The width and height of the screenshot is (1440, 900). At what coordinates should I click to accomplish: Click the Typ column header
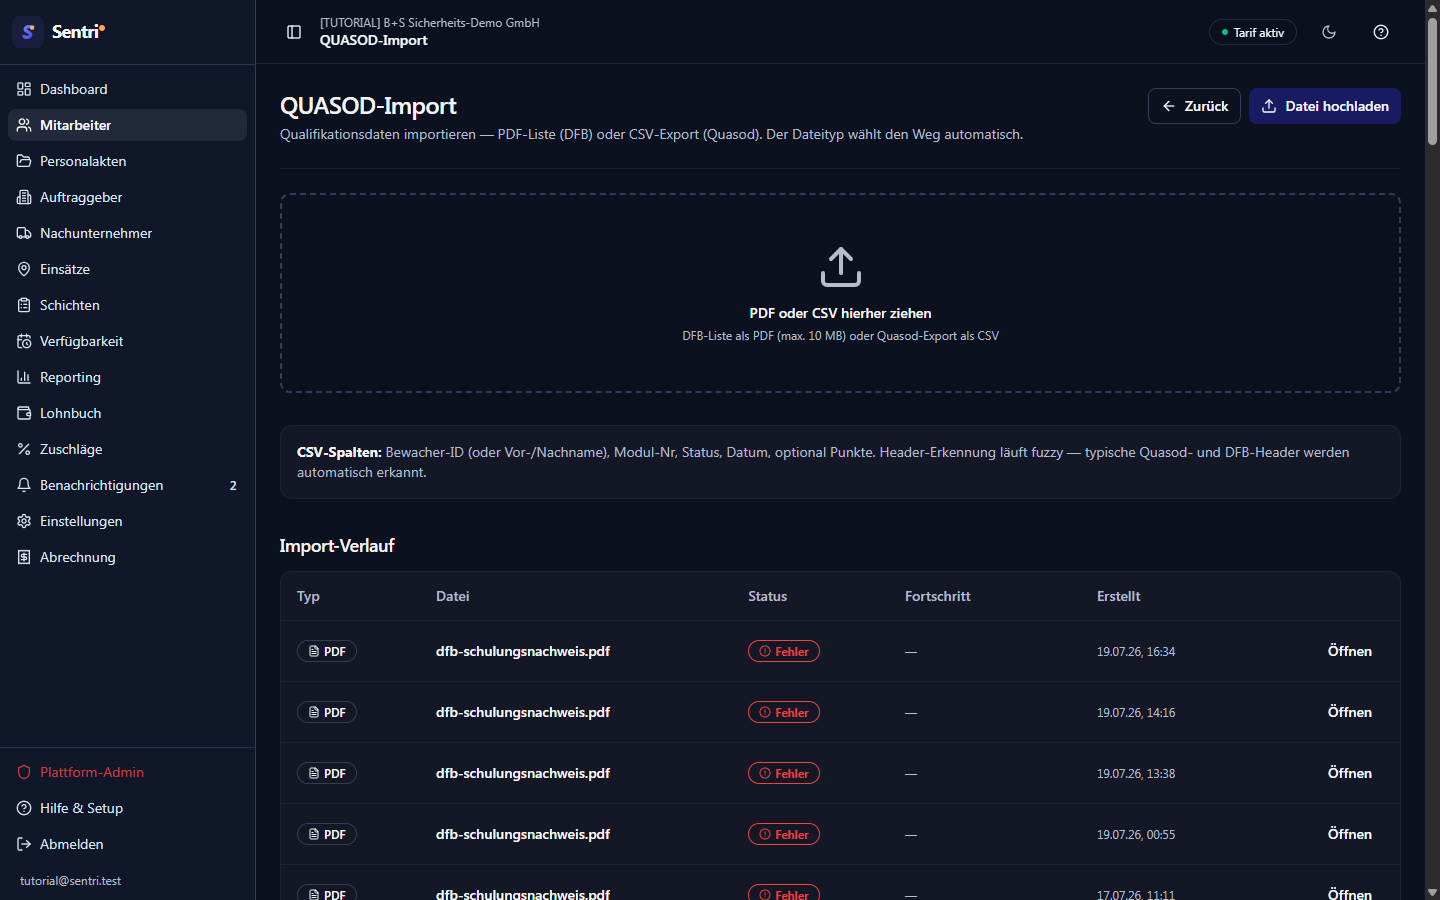tap(308, 596)
